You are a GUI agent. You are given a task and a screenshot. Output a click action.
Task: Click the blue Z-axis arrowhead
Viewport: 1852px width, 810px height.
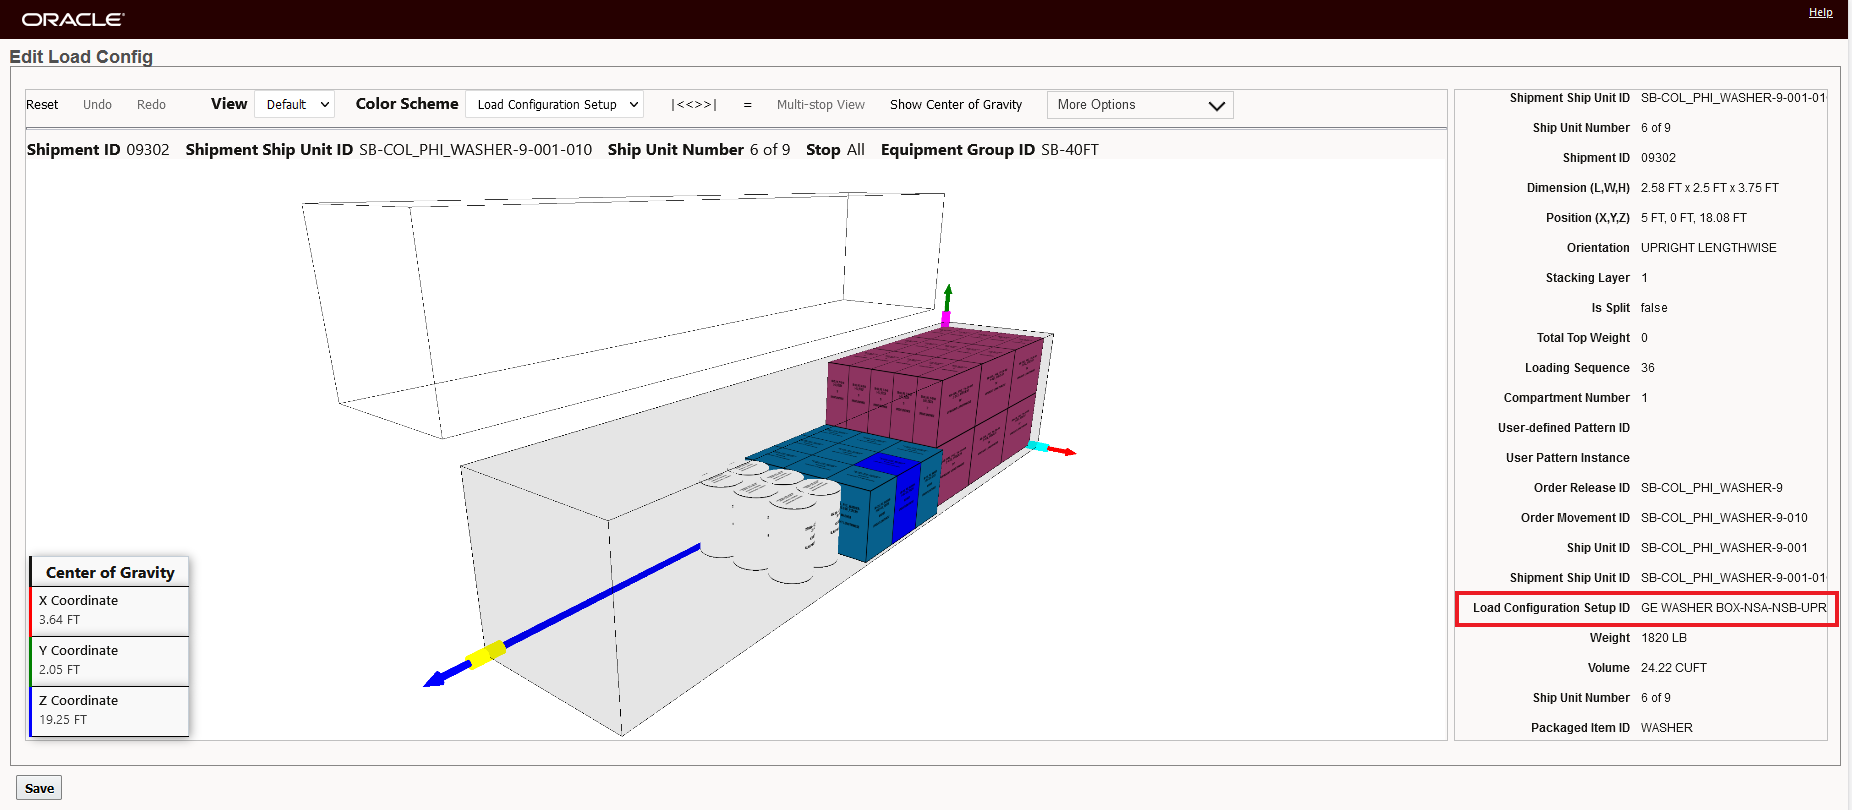[x=434, y=680]
